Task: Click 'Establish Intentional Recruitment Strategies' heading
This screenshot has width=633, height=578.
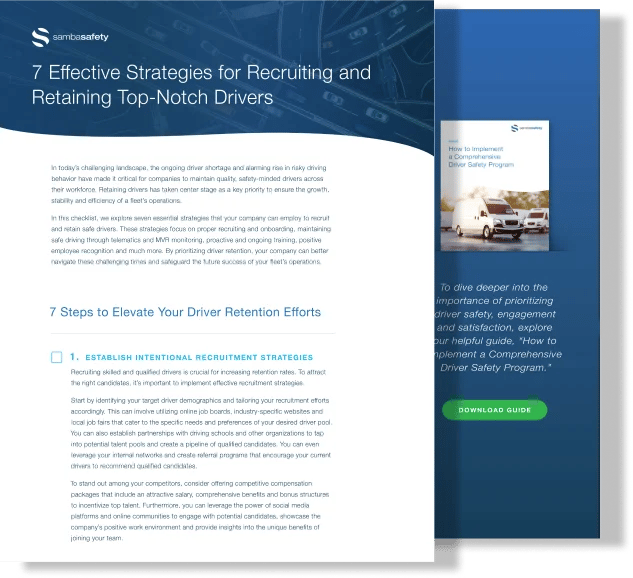Action: pyautogui.click(x=199, y=357)
